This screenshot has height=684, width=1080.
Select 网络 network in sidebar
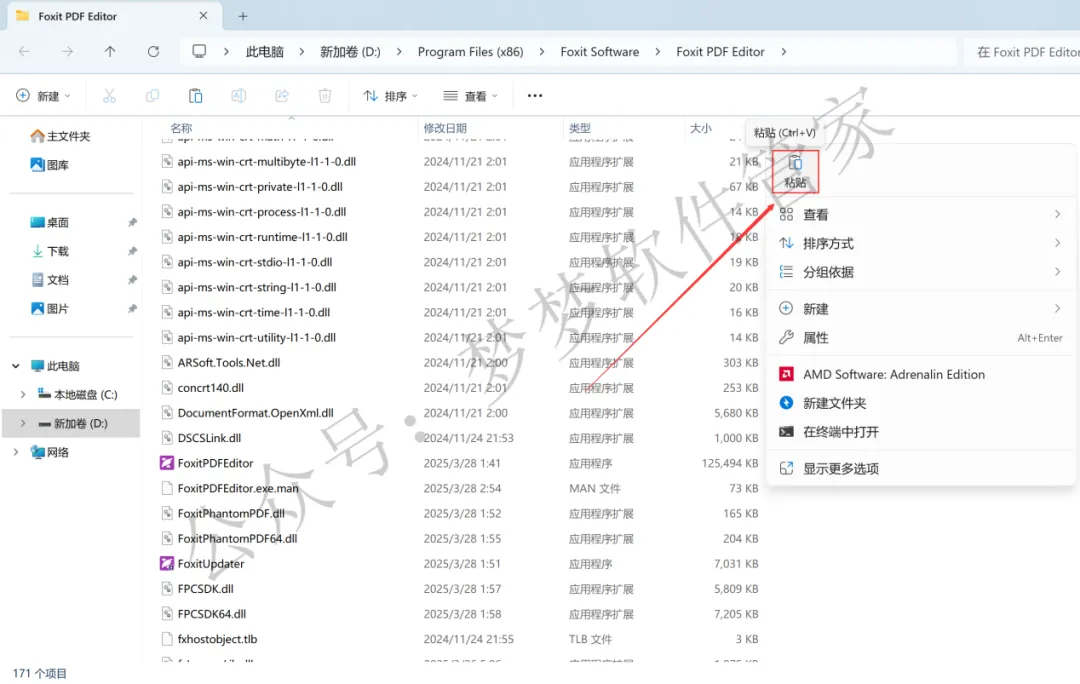pos(50,453)
